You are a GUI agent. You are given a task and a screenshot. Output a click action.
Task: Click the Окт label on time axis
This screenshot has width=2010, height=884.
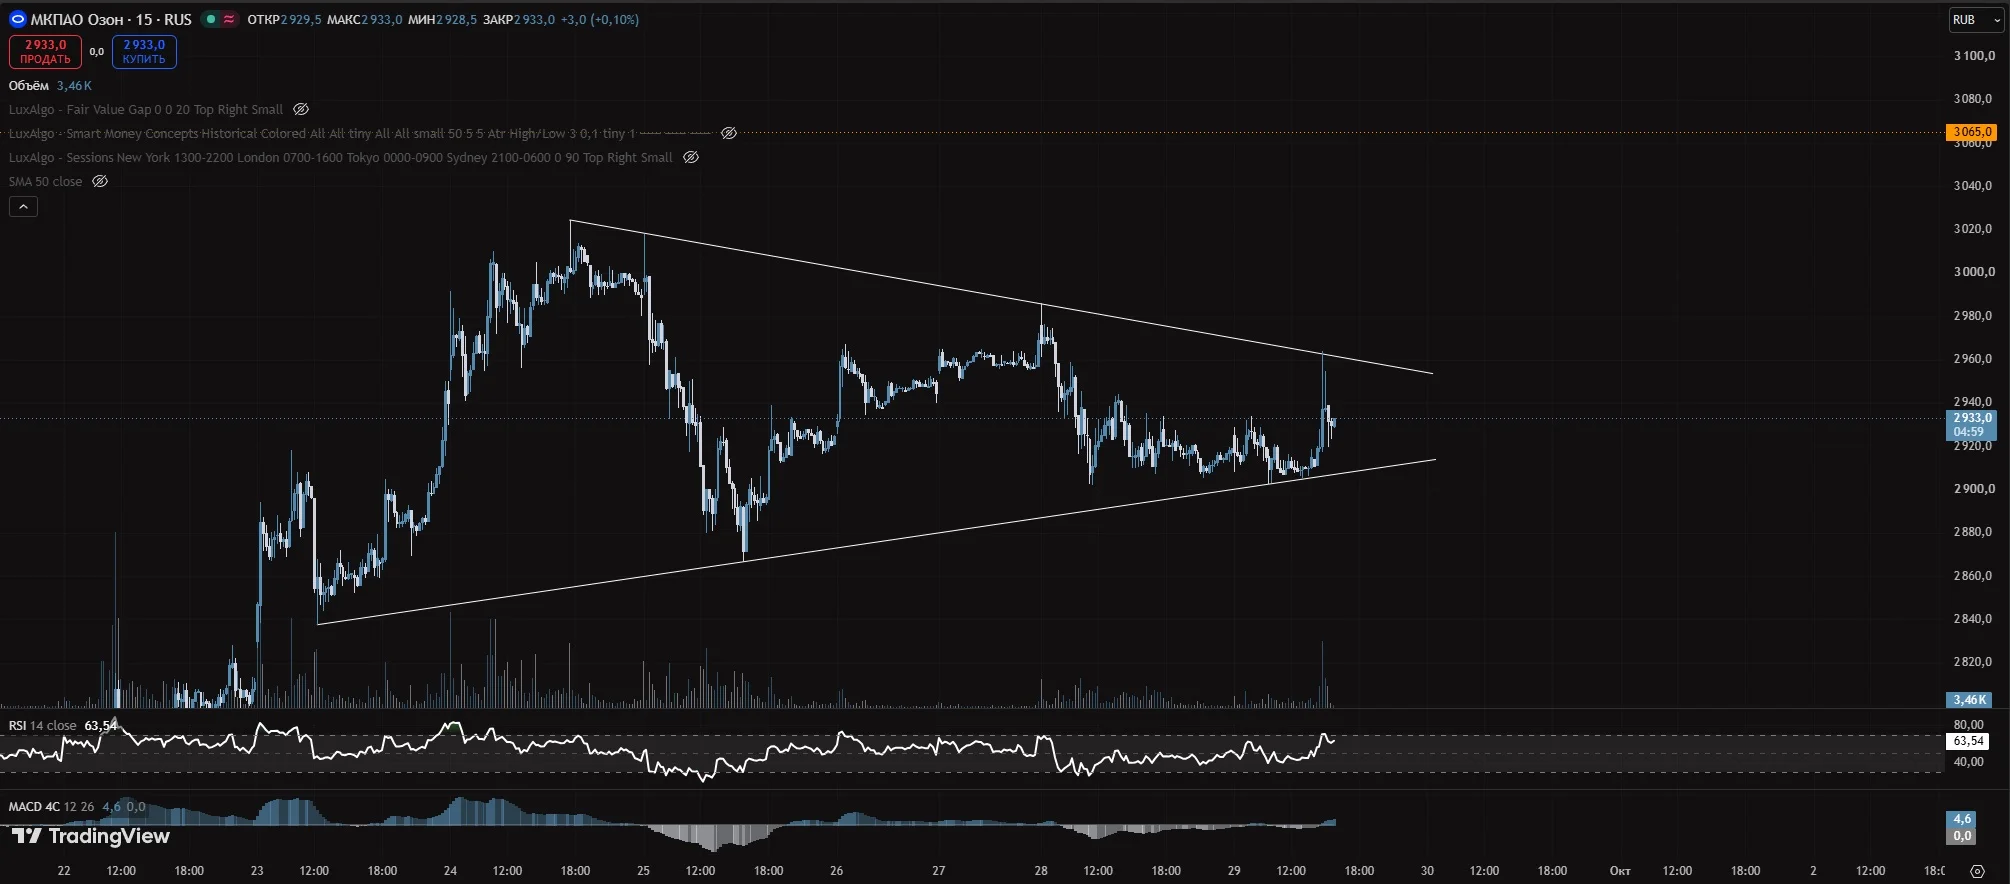point(1620,870)
